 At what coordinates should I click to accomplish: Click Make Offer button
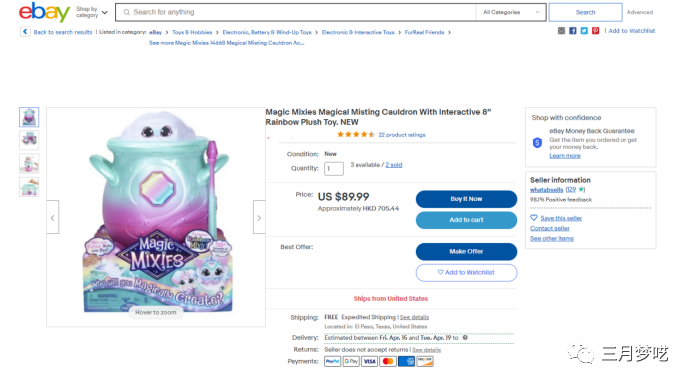pos(466,252)
